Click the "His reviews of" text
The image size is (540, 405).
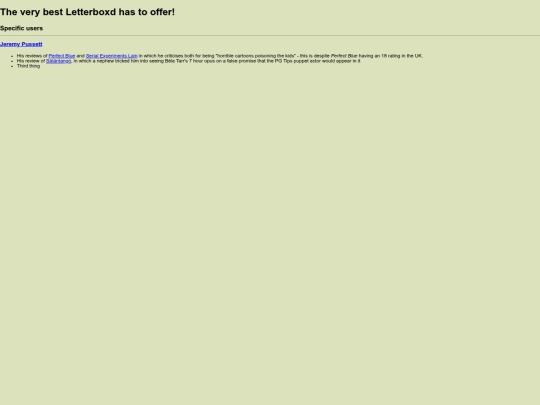click(32, 56)
